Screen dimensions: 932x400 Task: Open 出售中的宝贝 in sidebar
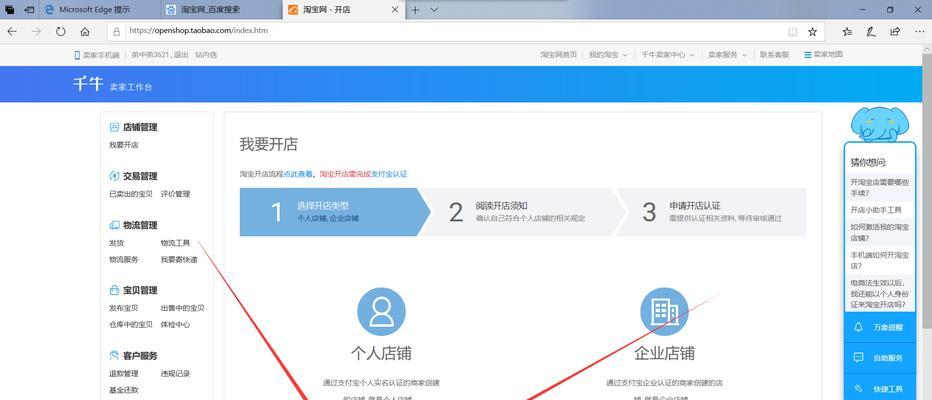click(x=182, y=308)
